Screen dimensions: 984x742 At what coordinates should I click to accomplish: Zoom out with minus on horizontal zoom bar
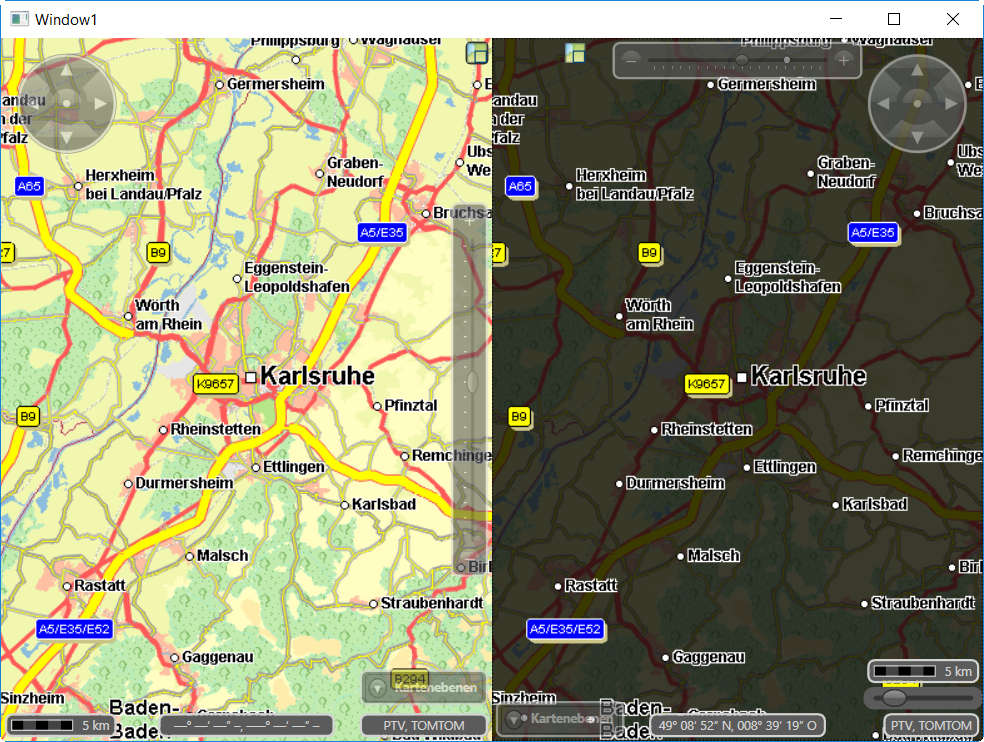pos(631,60)
